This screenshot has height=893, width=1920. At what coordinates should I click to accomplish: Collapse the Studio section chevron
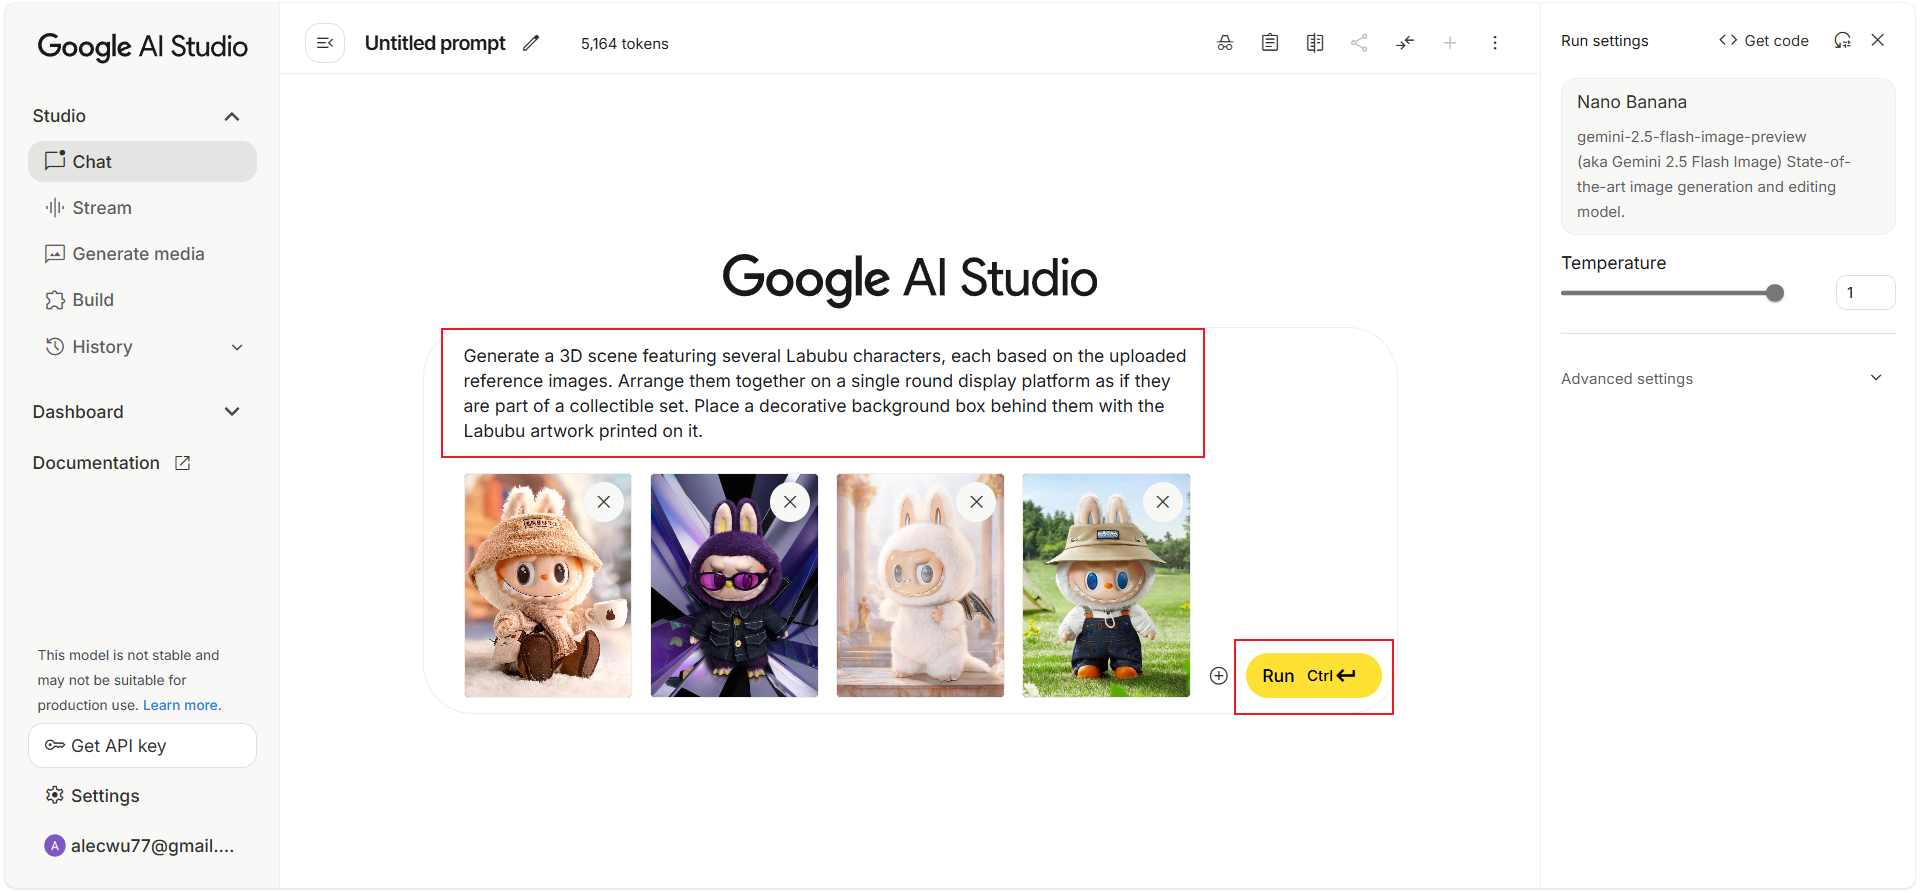(x=232, y=116)
